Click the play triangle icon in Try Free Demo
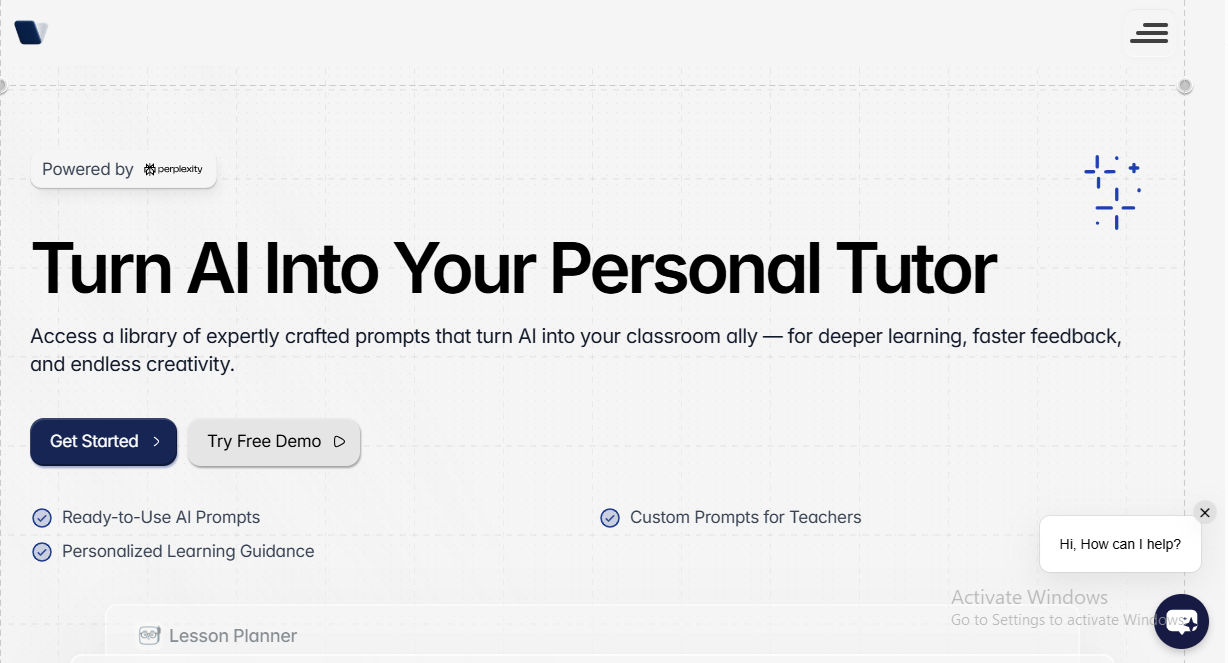1228x663 pixels. click(339, 442)
